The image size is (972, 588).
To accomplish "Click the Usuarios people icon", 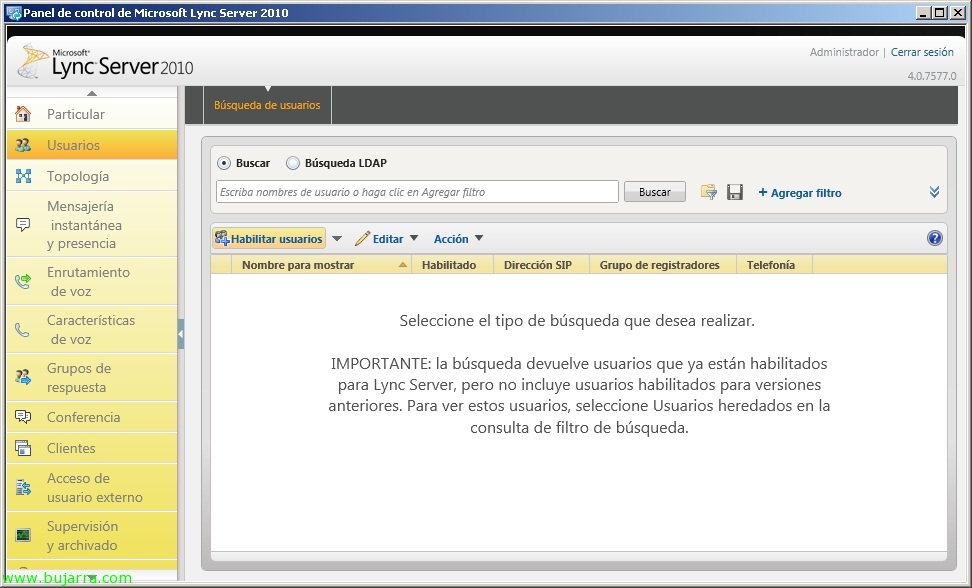I will (23, 145).
